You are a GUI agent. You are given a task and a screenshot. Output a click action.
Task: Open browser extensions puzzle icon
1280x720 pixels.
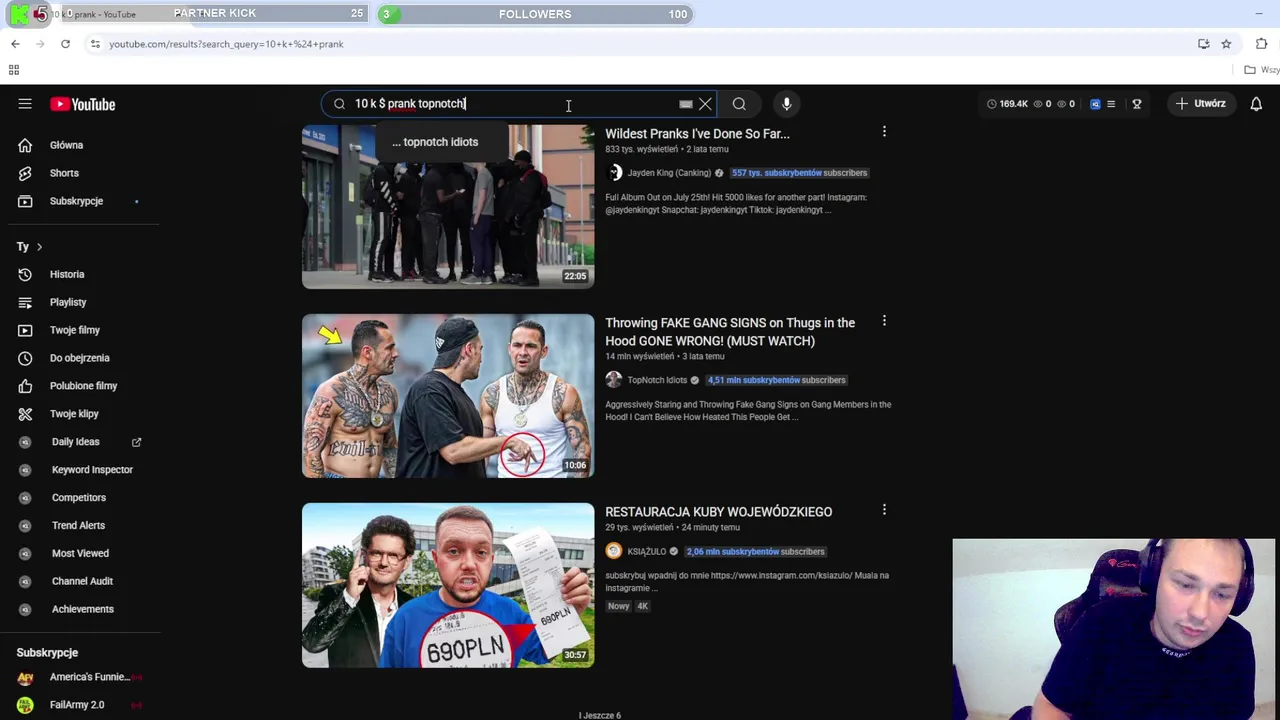(1261, 44)
